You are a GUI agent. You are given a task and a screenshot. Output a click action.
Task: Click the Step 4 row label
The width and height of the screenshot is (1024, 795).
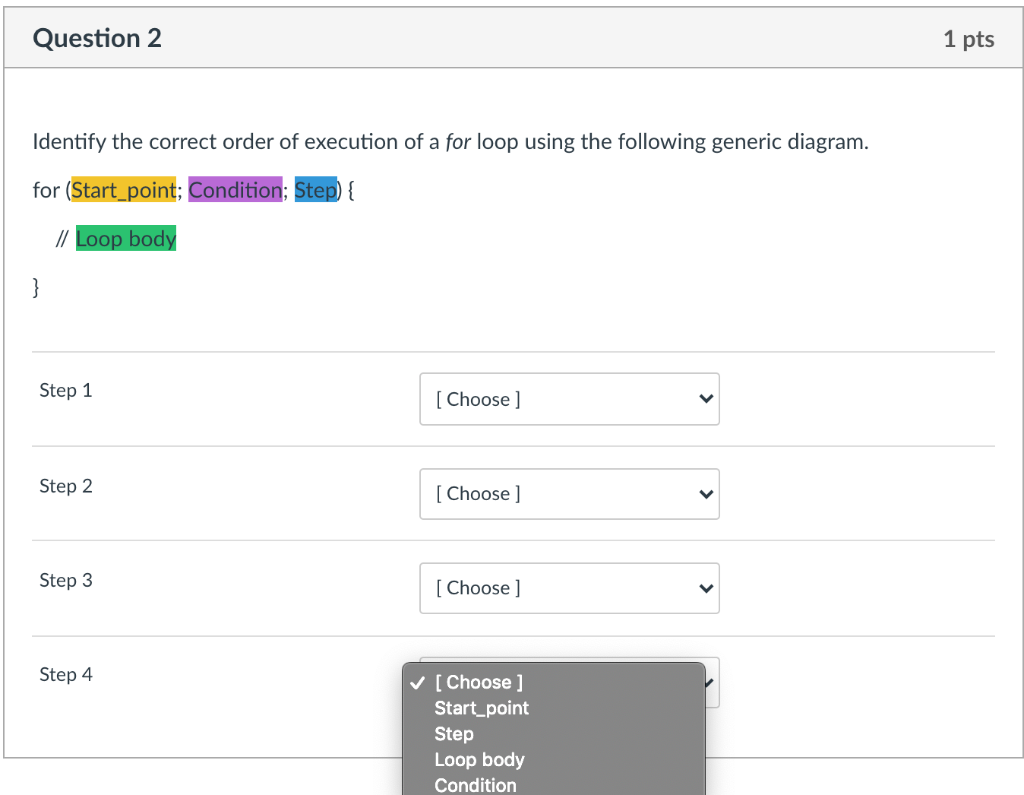pyautogui.click(x=66, y=674)
